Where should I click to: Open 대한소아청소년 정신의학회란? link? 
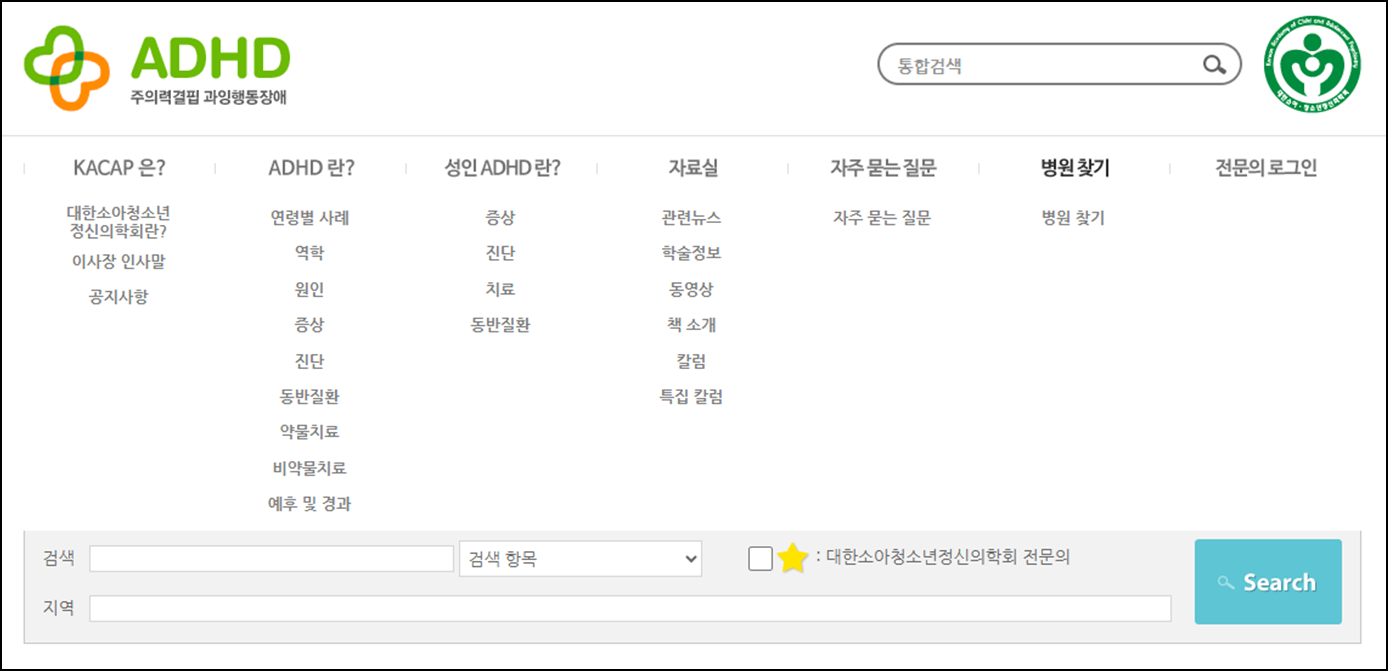(118, 222)
